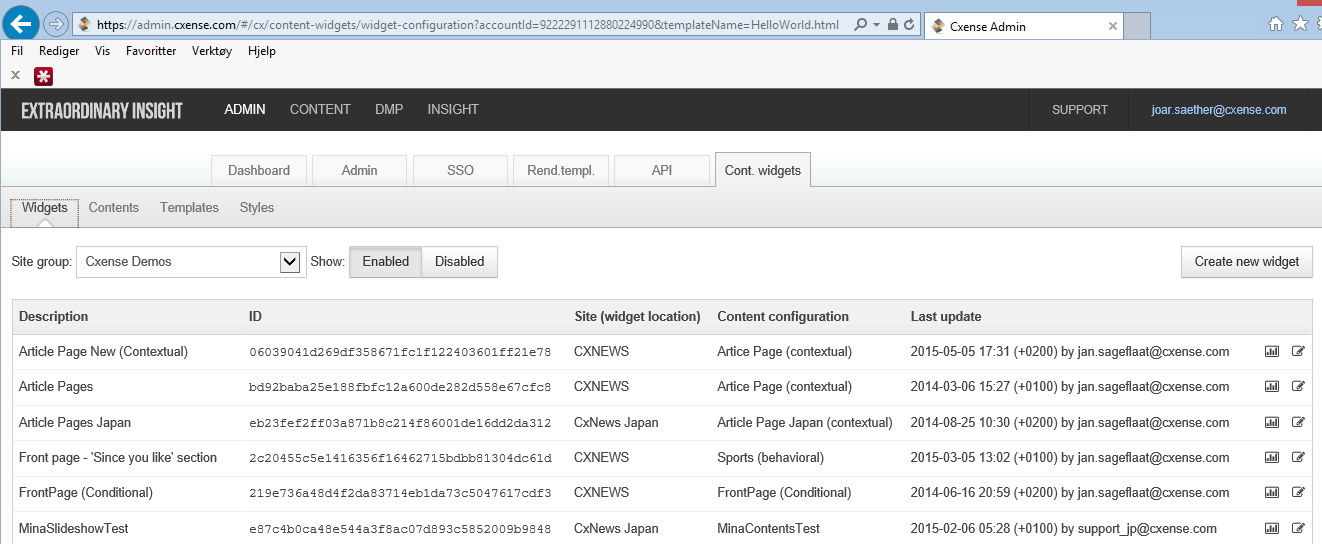Click the red asterisk toolbar icon
The height and width of the screenshot is (544, 1322).
[x=43, y=76]
